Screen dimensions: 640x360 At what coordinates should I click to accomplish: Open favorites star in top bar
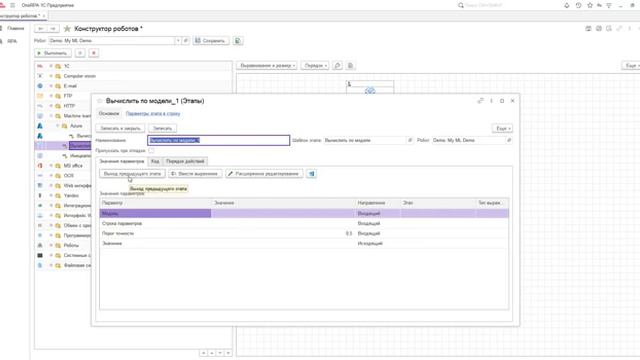coord(590,5)
